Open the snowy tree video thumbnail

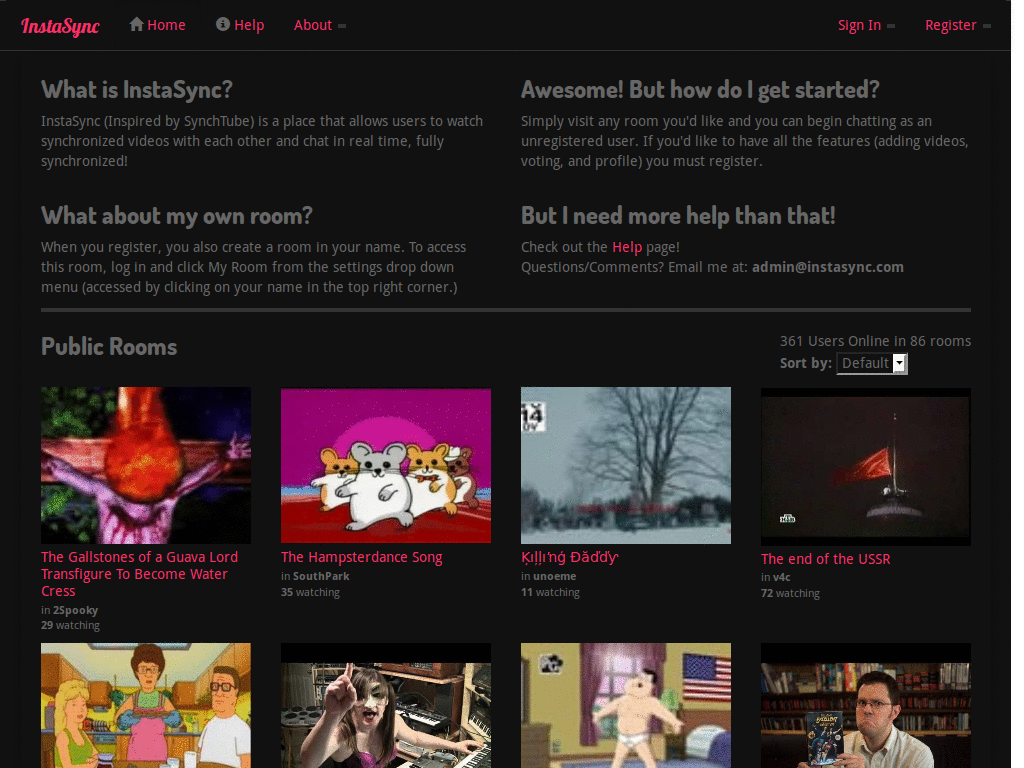626,465
